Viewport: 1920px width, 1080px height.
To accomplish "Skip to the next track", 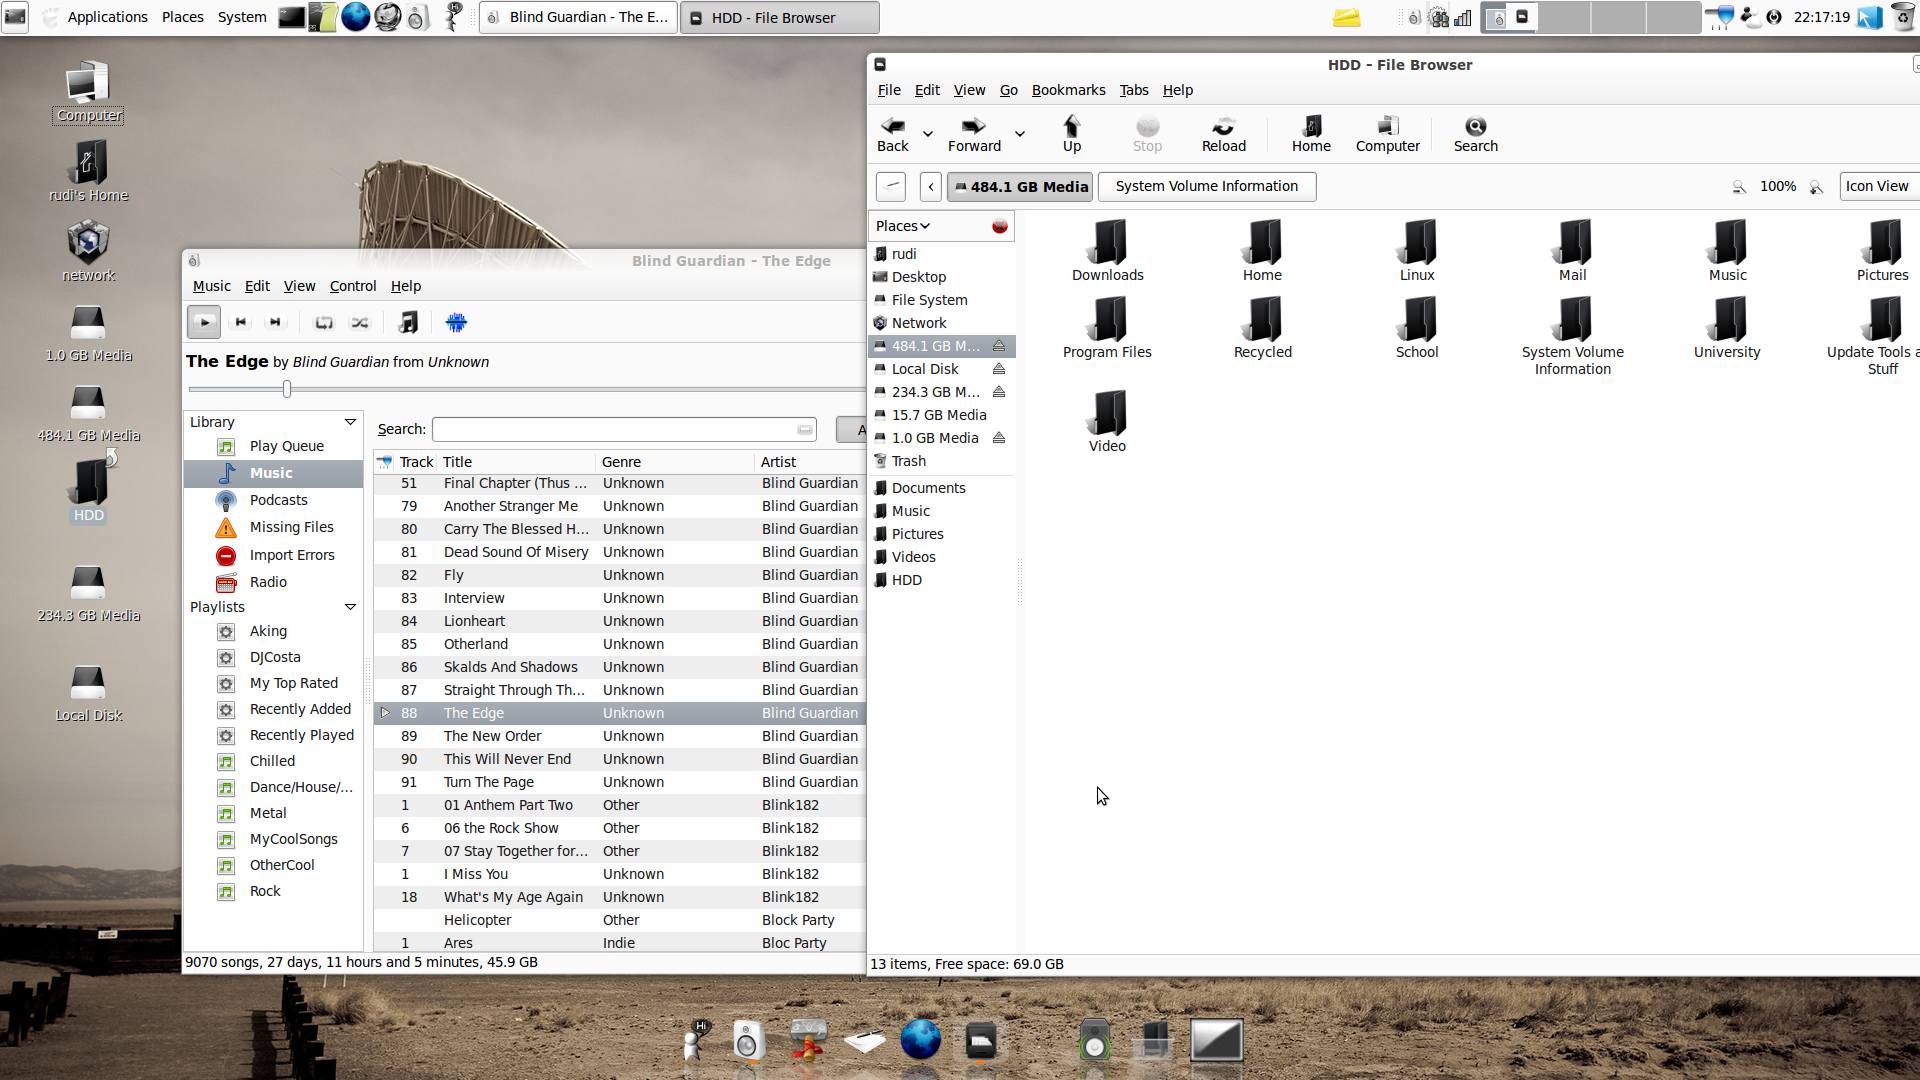I will click(x=275, y=323).
